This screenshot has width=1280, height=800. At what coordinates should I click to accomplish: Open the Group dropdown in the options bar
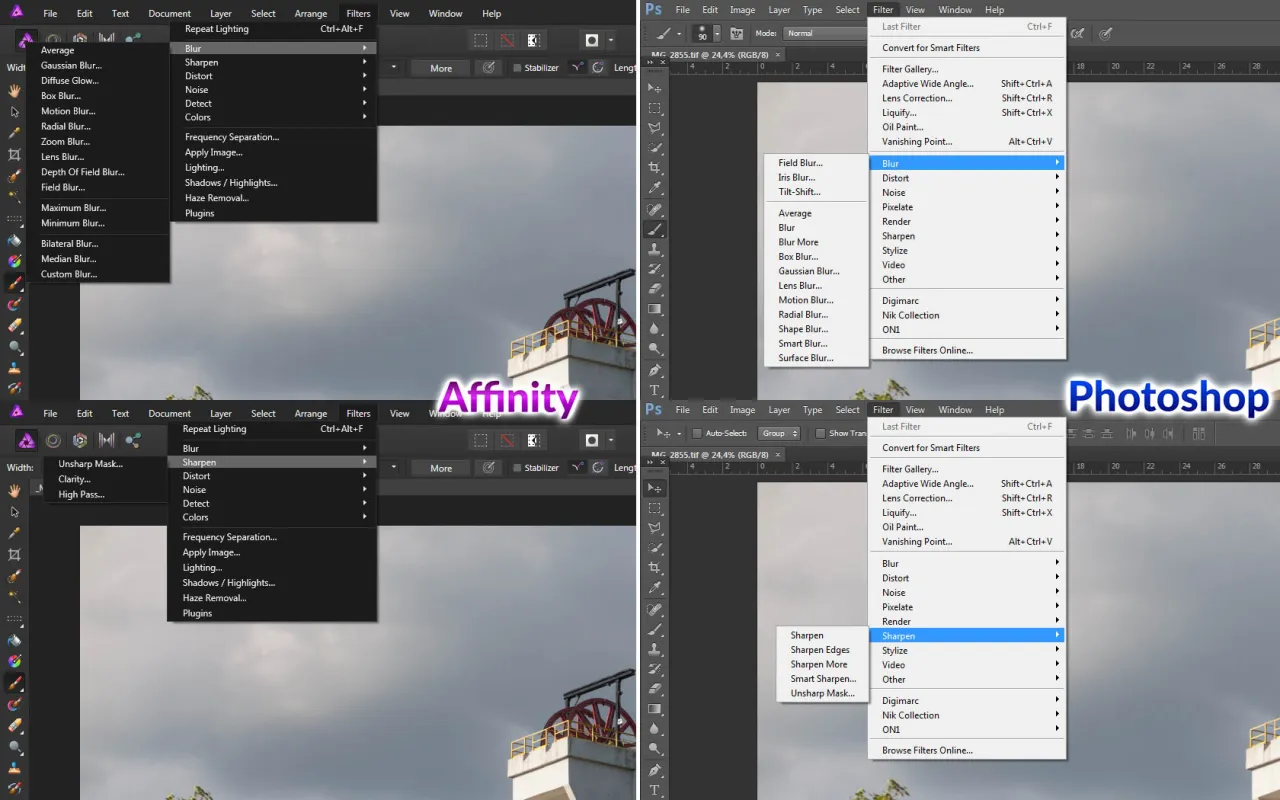[x=779, y=433]
